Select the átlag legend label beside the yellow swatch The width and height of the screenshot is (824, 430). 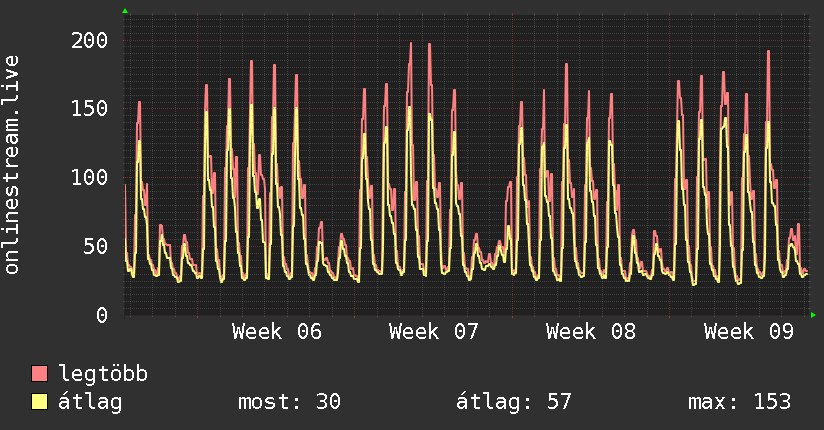[90, 402]
